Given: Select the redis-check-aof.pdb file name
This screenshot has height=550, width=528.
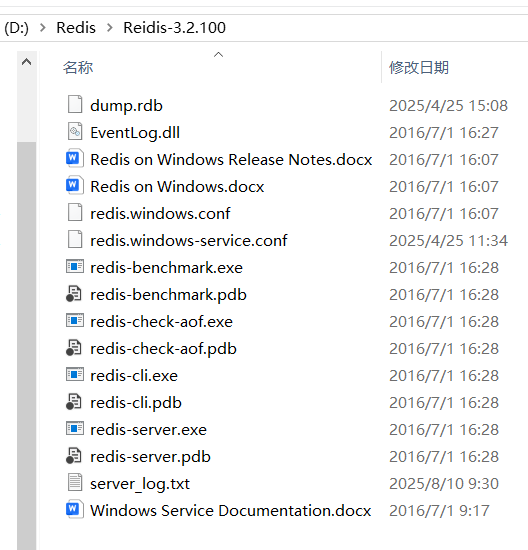Looking at the screenshot, I should pyautogui.click(x=163, y=349).
